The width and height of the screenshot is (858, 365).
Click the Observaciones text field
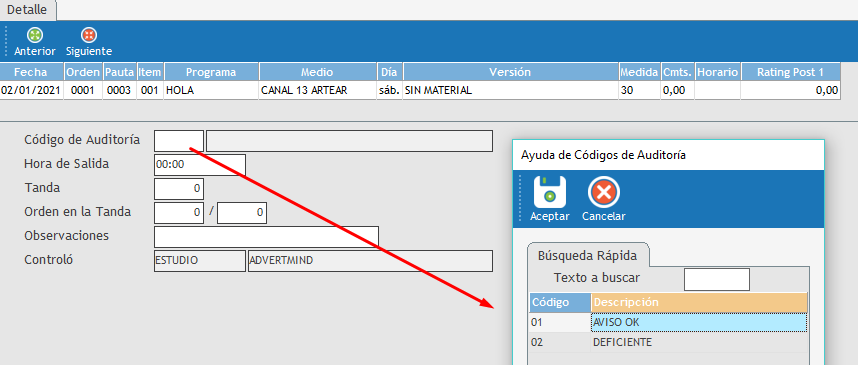click(266, 236)
